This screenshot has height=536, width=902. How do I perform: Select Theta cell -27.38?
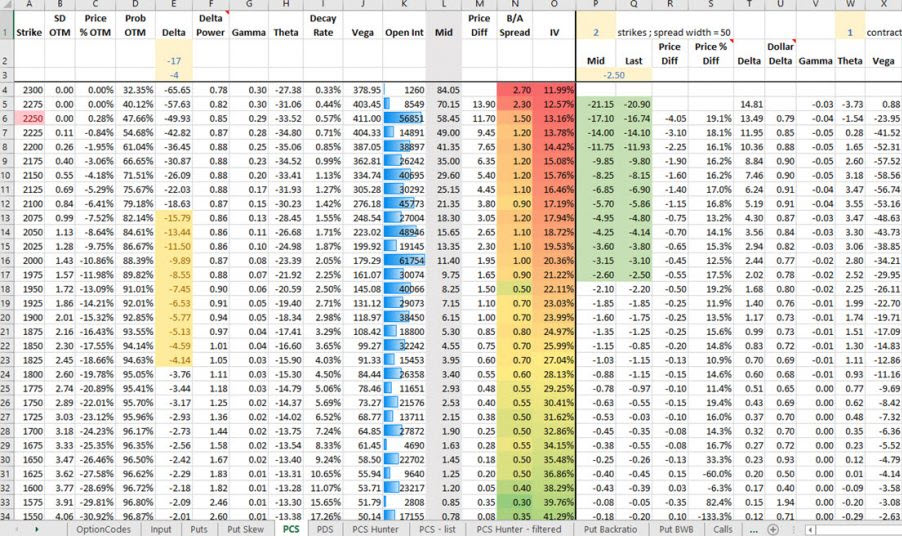coord(286,90)
